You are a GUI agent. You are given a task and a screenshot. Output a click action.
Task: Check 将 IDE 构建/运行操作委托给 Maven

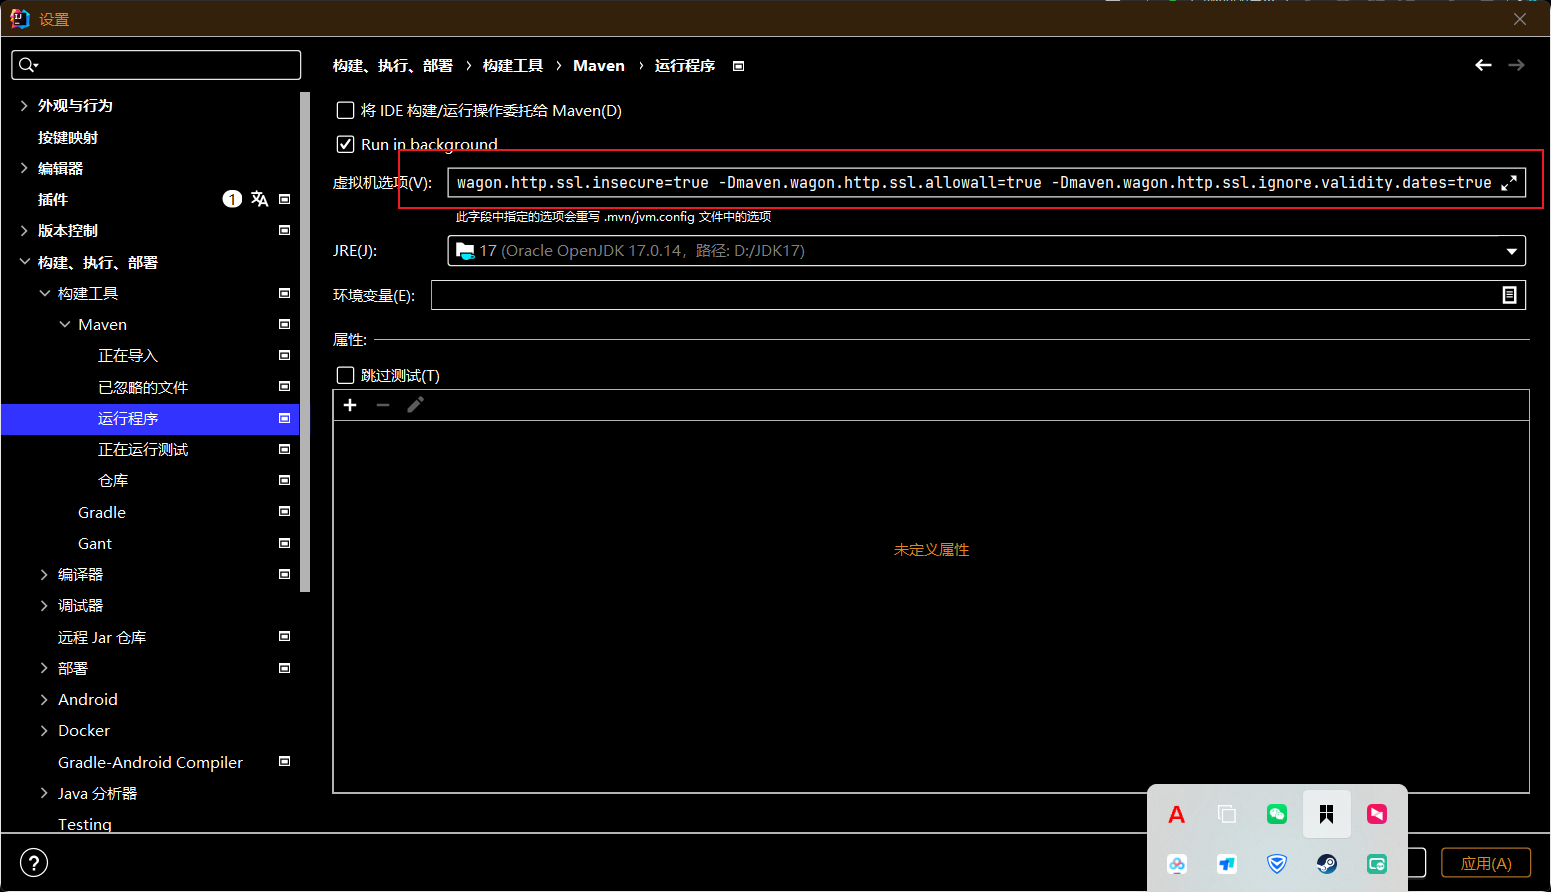point(345,110)
